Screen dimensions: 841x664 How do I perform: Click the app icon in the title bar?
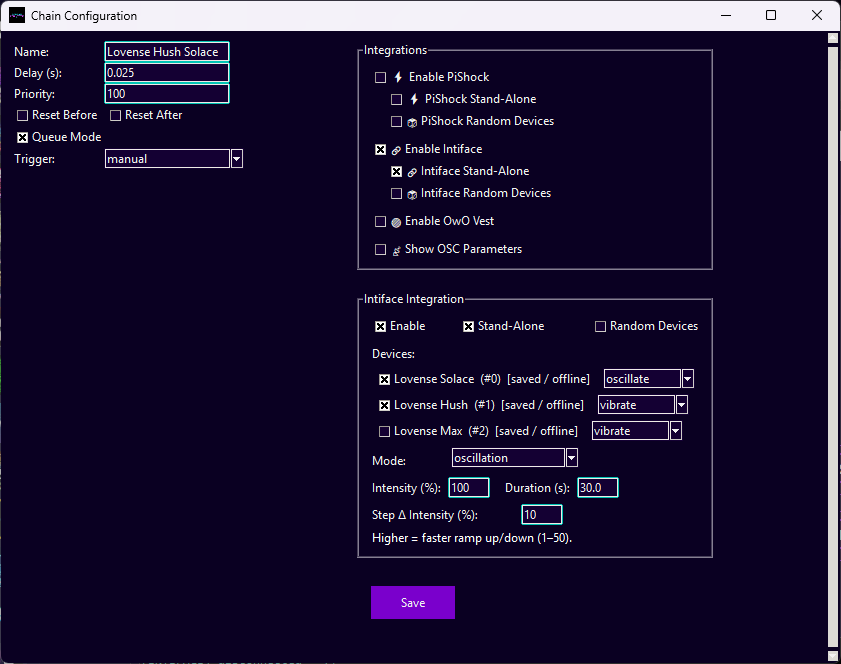pos(17,16)
